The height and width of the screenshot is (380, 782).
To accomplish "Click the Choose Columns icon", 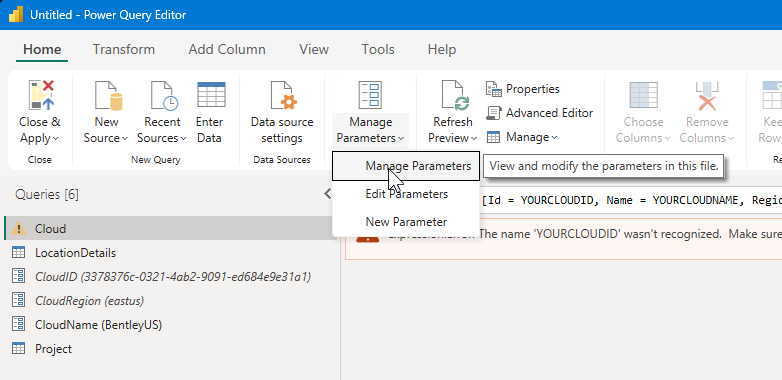I will coord(643,95).
